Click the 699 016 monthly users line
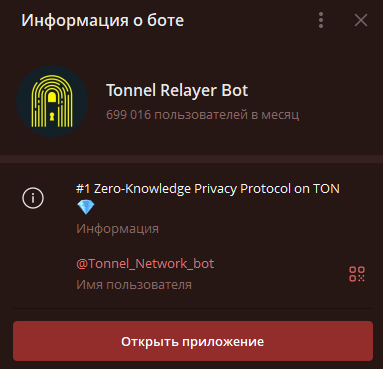The image size is (383, 369). coord(202,115)
